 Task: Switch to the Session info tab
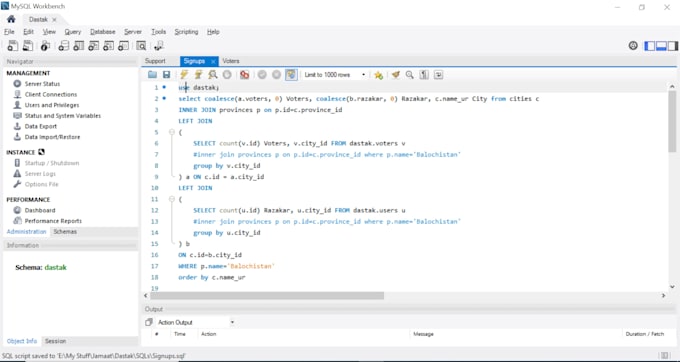point(56,341)
